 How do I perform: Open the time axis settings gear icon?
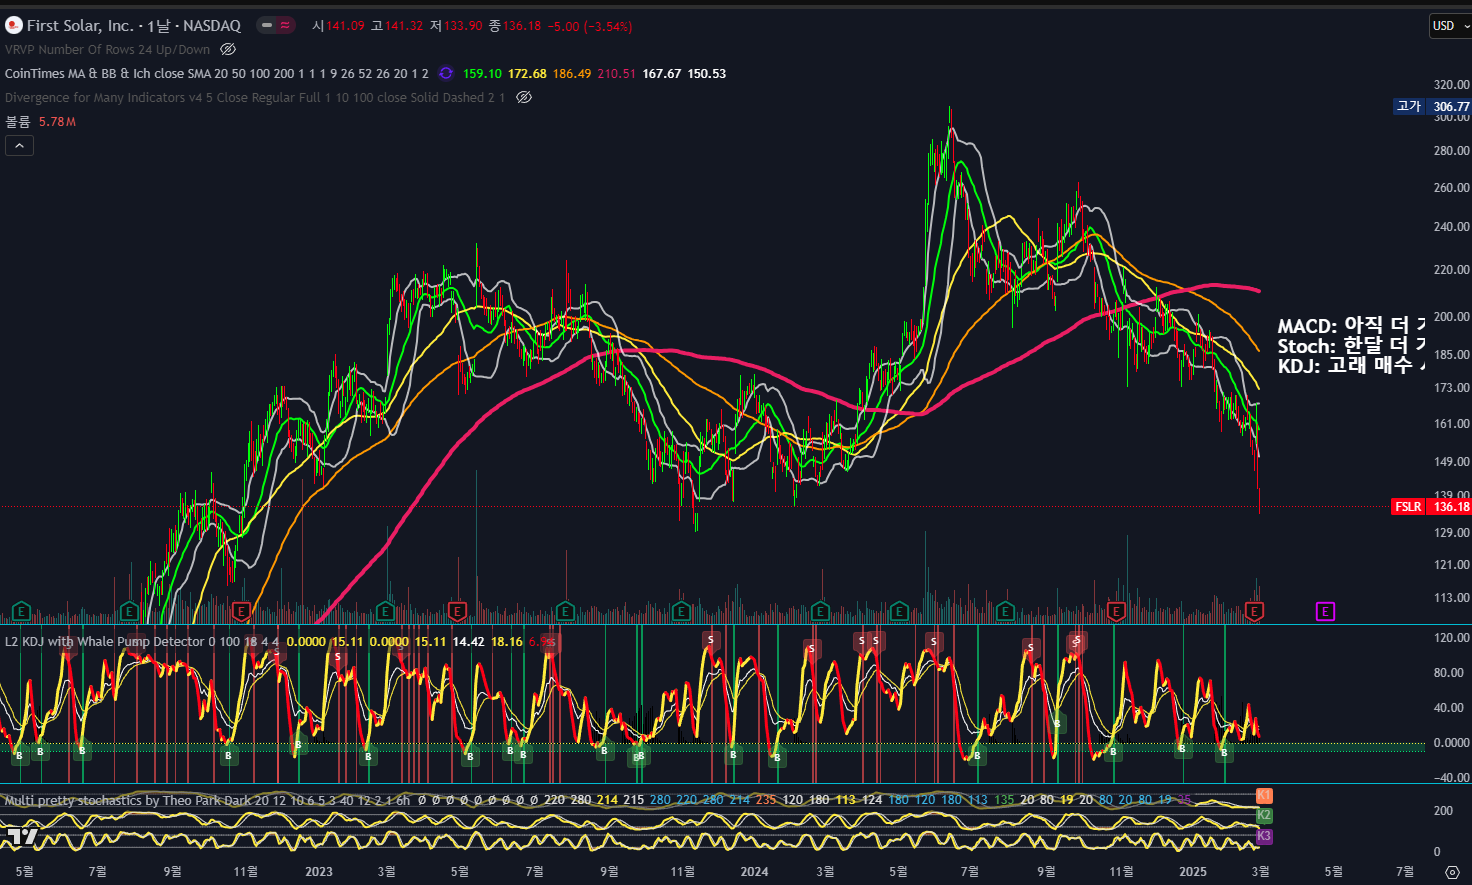tap(1452, 872)
